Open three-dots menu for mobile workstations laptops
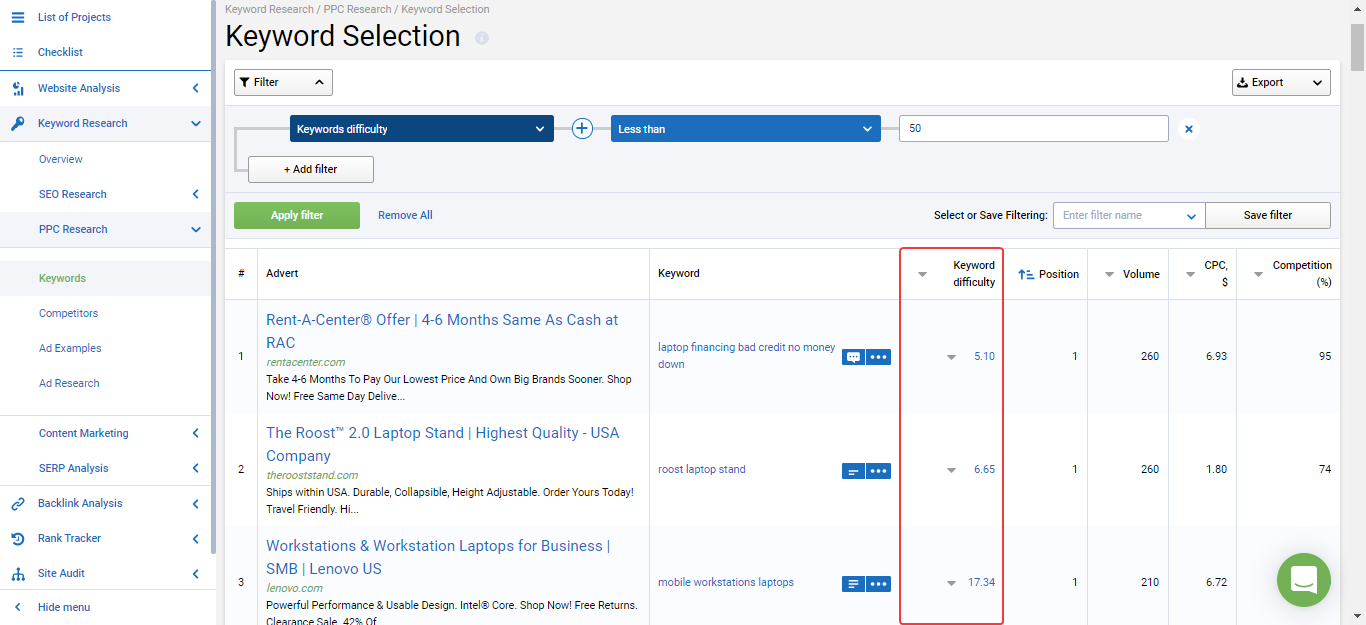1366x625 pixels. point(878,583)
